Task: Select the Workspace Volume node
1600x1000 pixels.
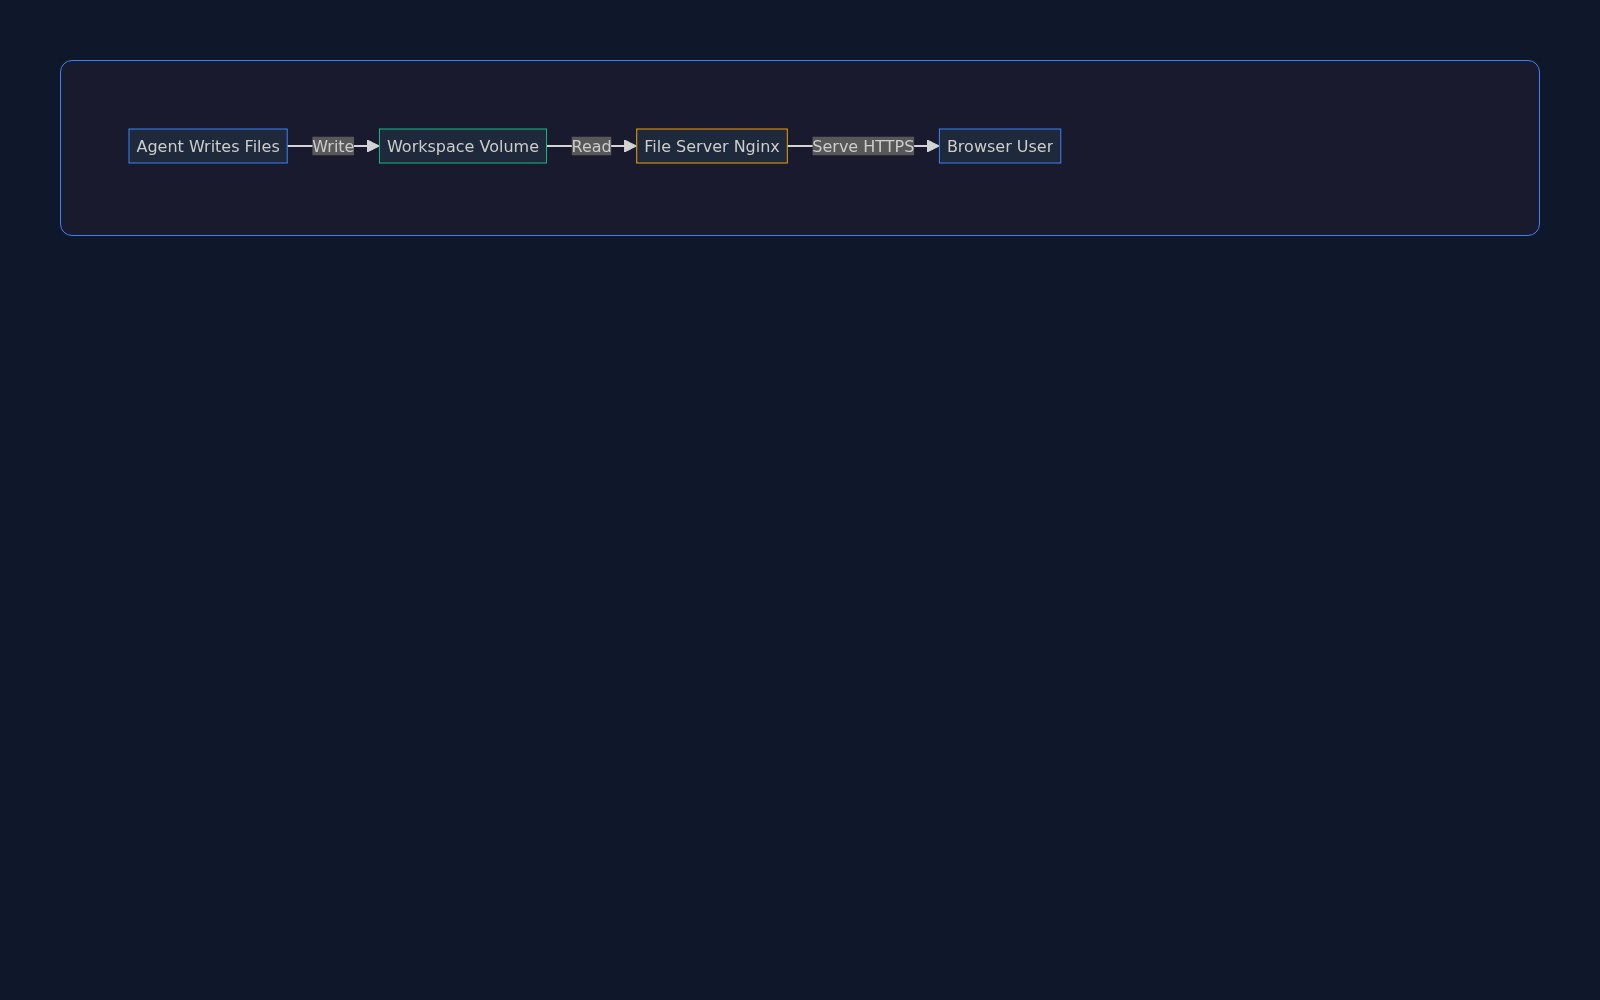Action: click(462, 146)
